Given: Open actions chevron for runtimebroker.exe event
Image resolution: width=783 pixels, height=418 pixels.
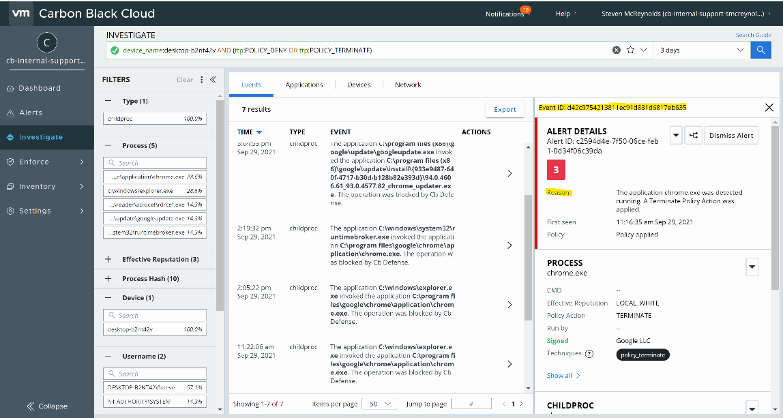Looking at the screenshot, I should tap(509, 245).
